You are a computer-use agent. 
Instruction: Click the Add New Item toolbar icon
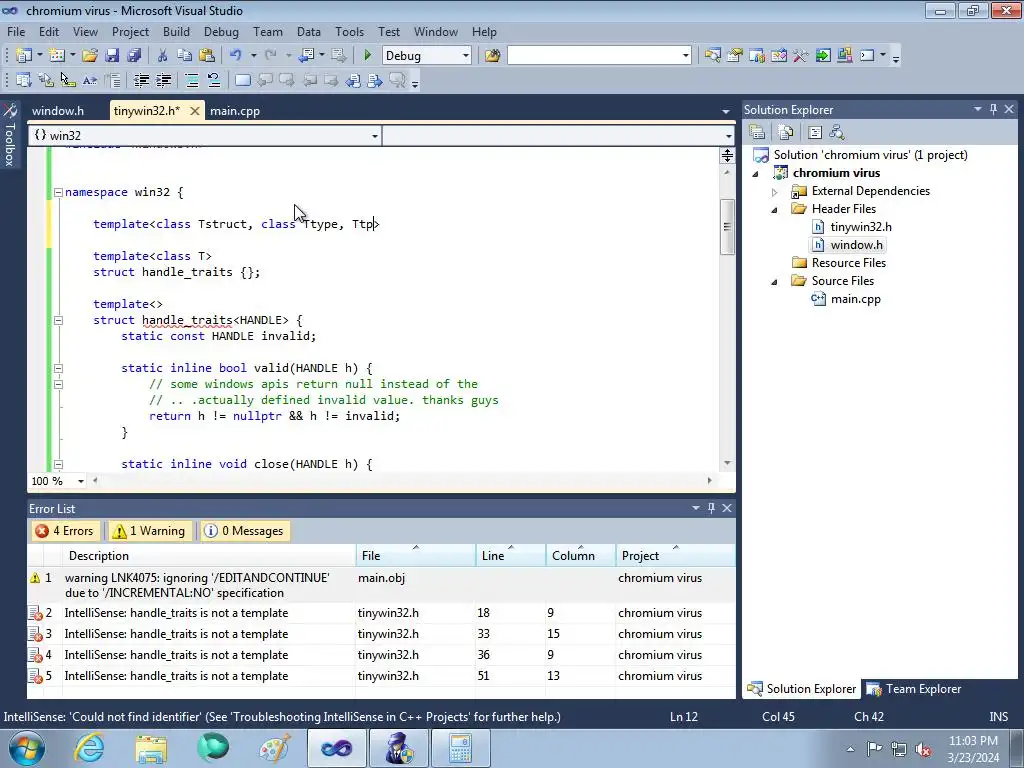point(57,56)
